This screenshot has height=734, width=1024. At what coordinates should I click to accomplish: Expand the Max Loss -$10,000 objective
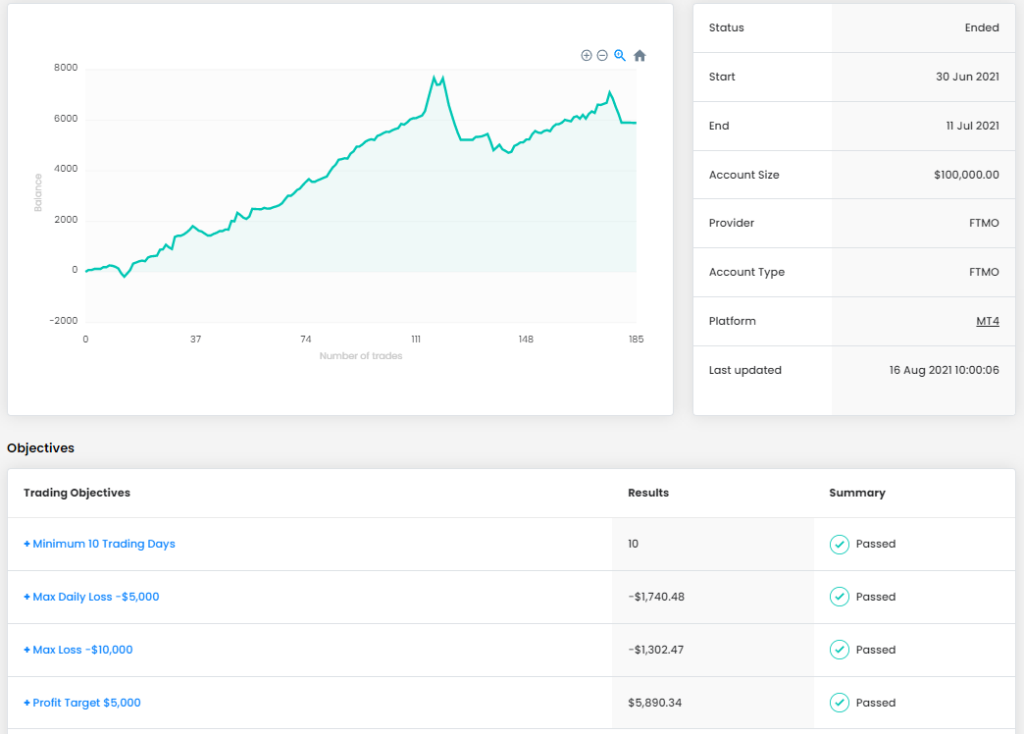pyautogui.click(x=78, y=650)
